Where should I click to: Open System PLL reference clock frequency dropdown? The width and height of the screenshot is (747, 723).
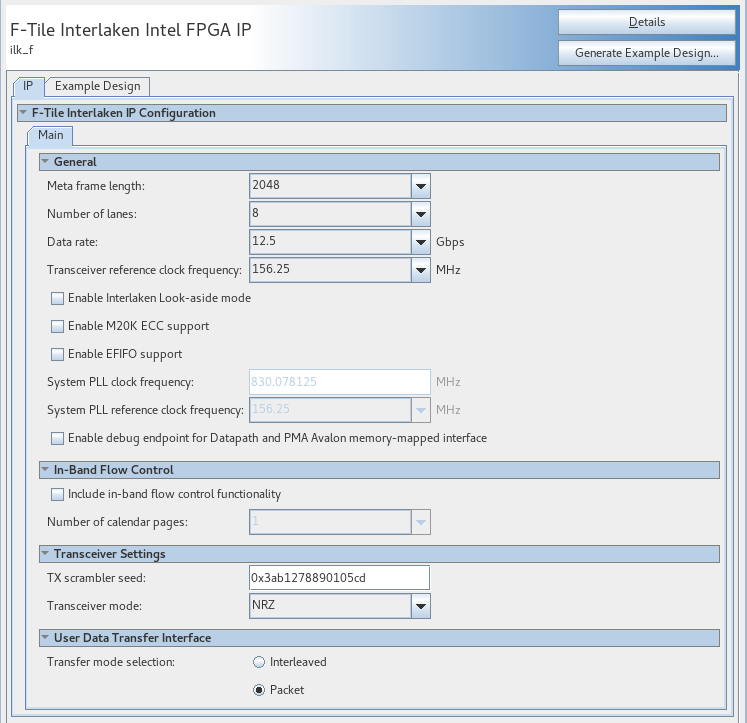pyautogui.click(x=421, y=410)
